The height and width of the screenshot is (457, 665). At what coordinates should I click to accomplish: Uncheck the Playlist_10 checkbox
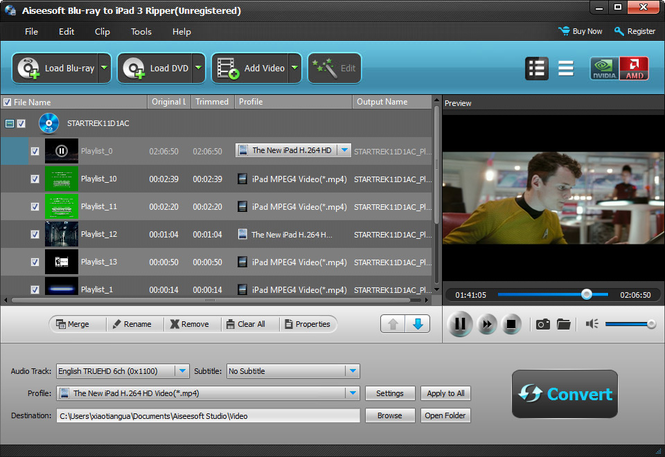coord(35,179)
